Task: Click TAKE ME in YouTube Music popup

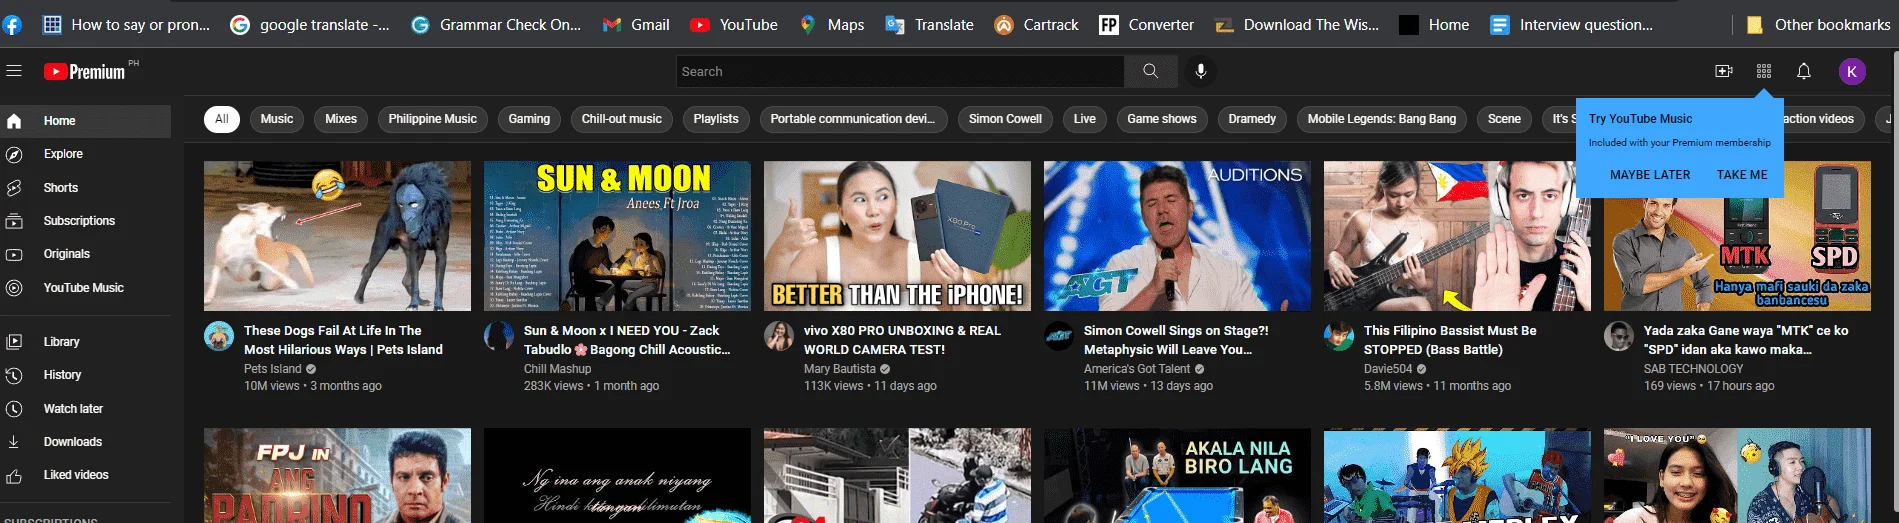Action: pos(1742,175)
